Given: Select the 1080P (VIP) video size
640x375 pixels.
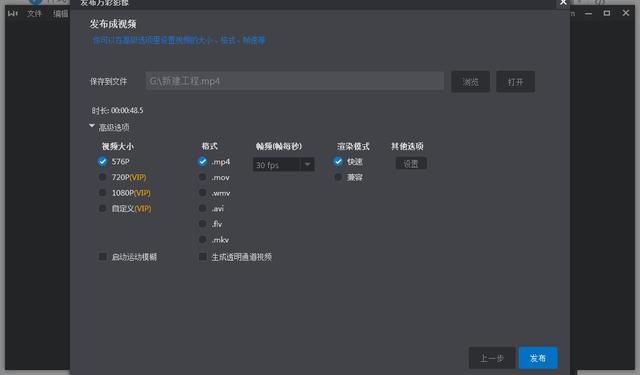Looking at the screenshot, I should (102, 193).
